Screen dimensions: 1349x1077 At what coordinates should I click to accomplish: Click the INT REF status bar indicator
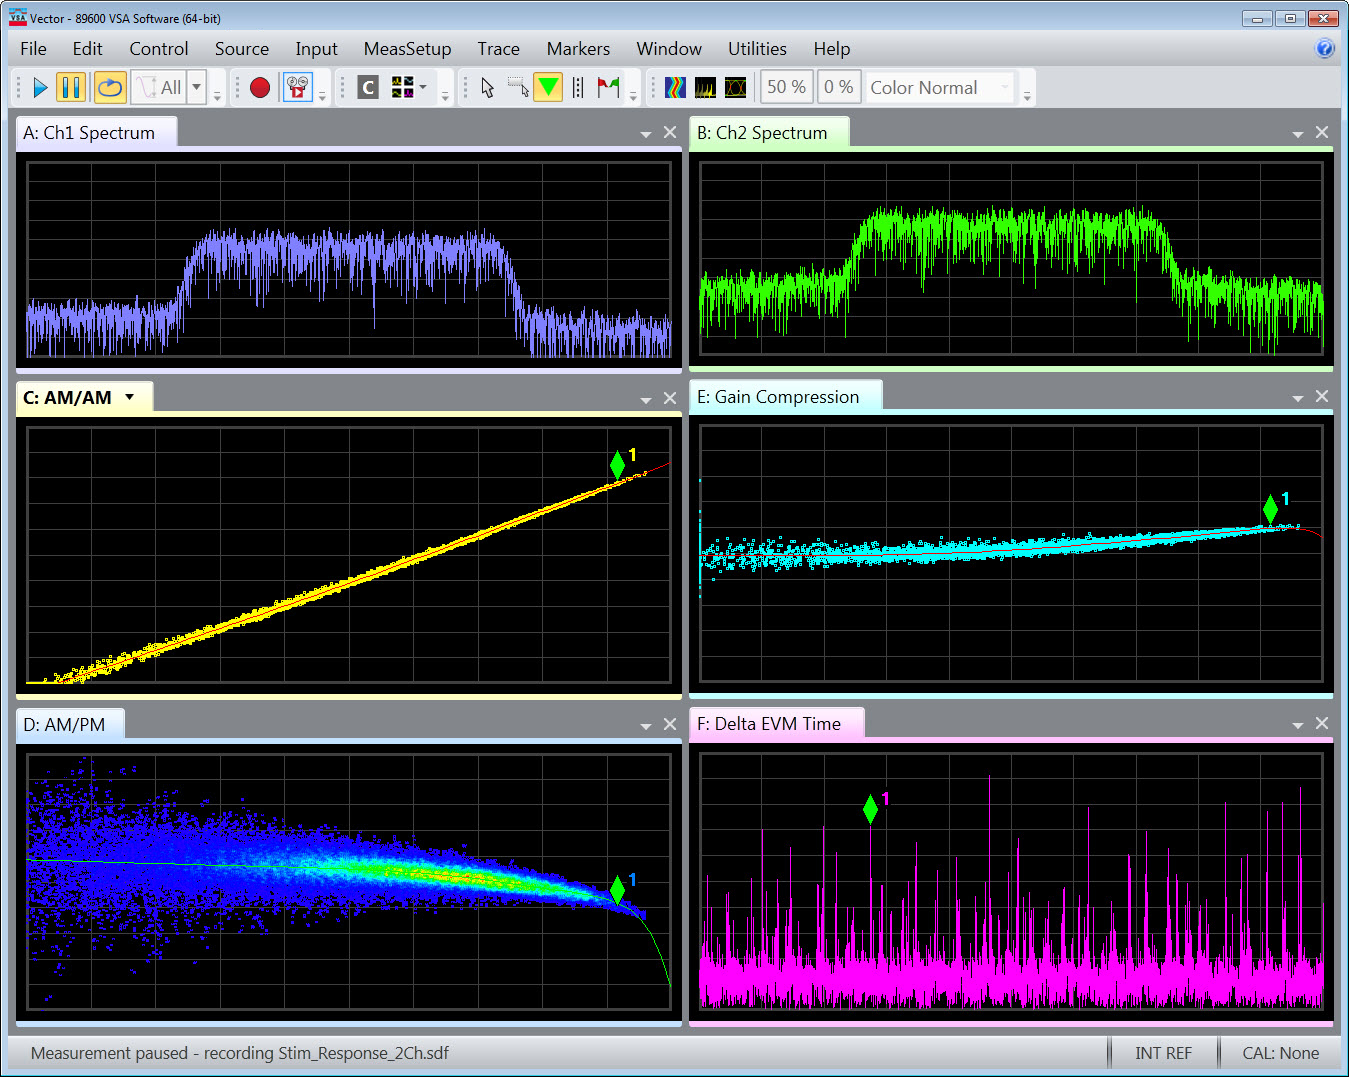tap(1163, 1053)
